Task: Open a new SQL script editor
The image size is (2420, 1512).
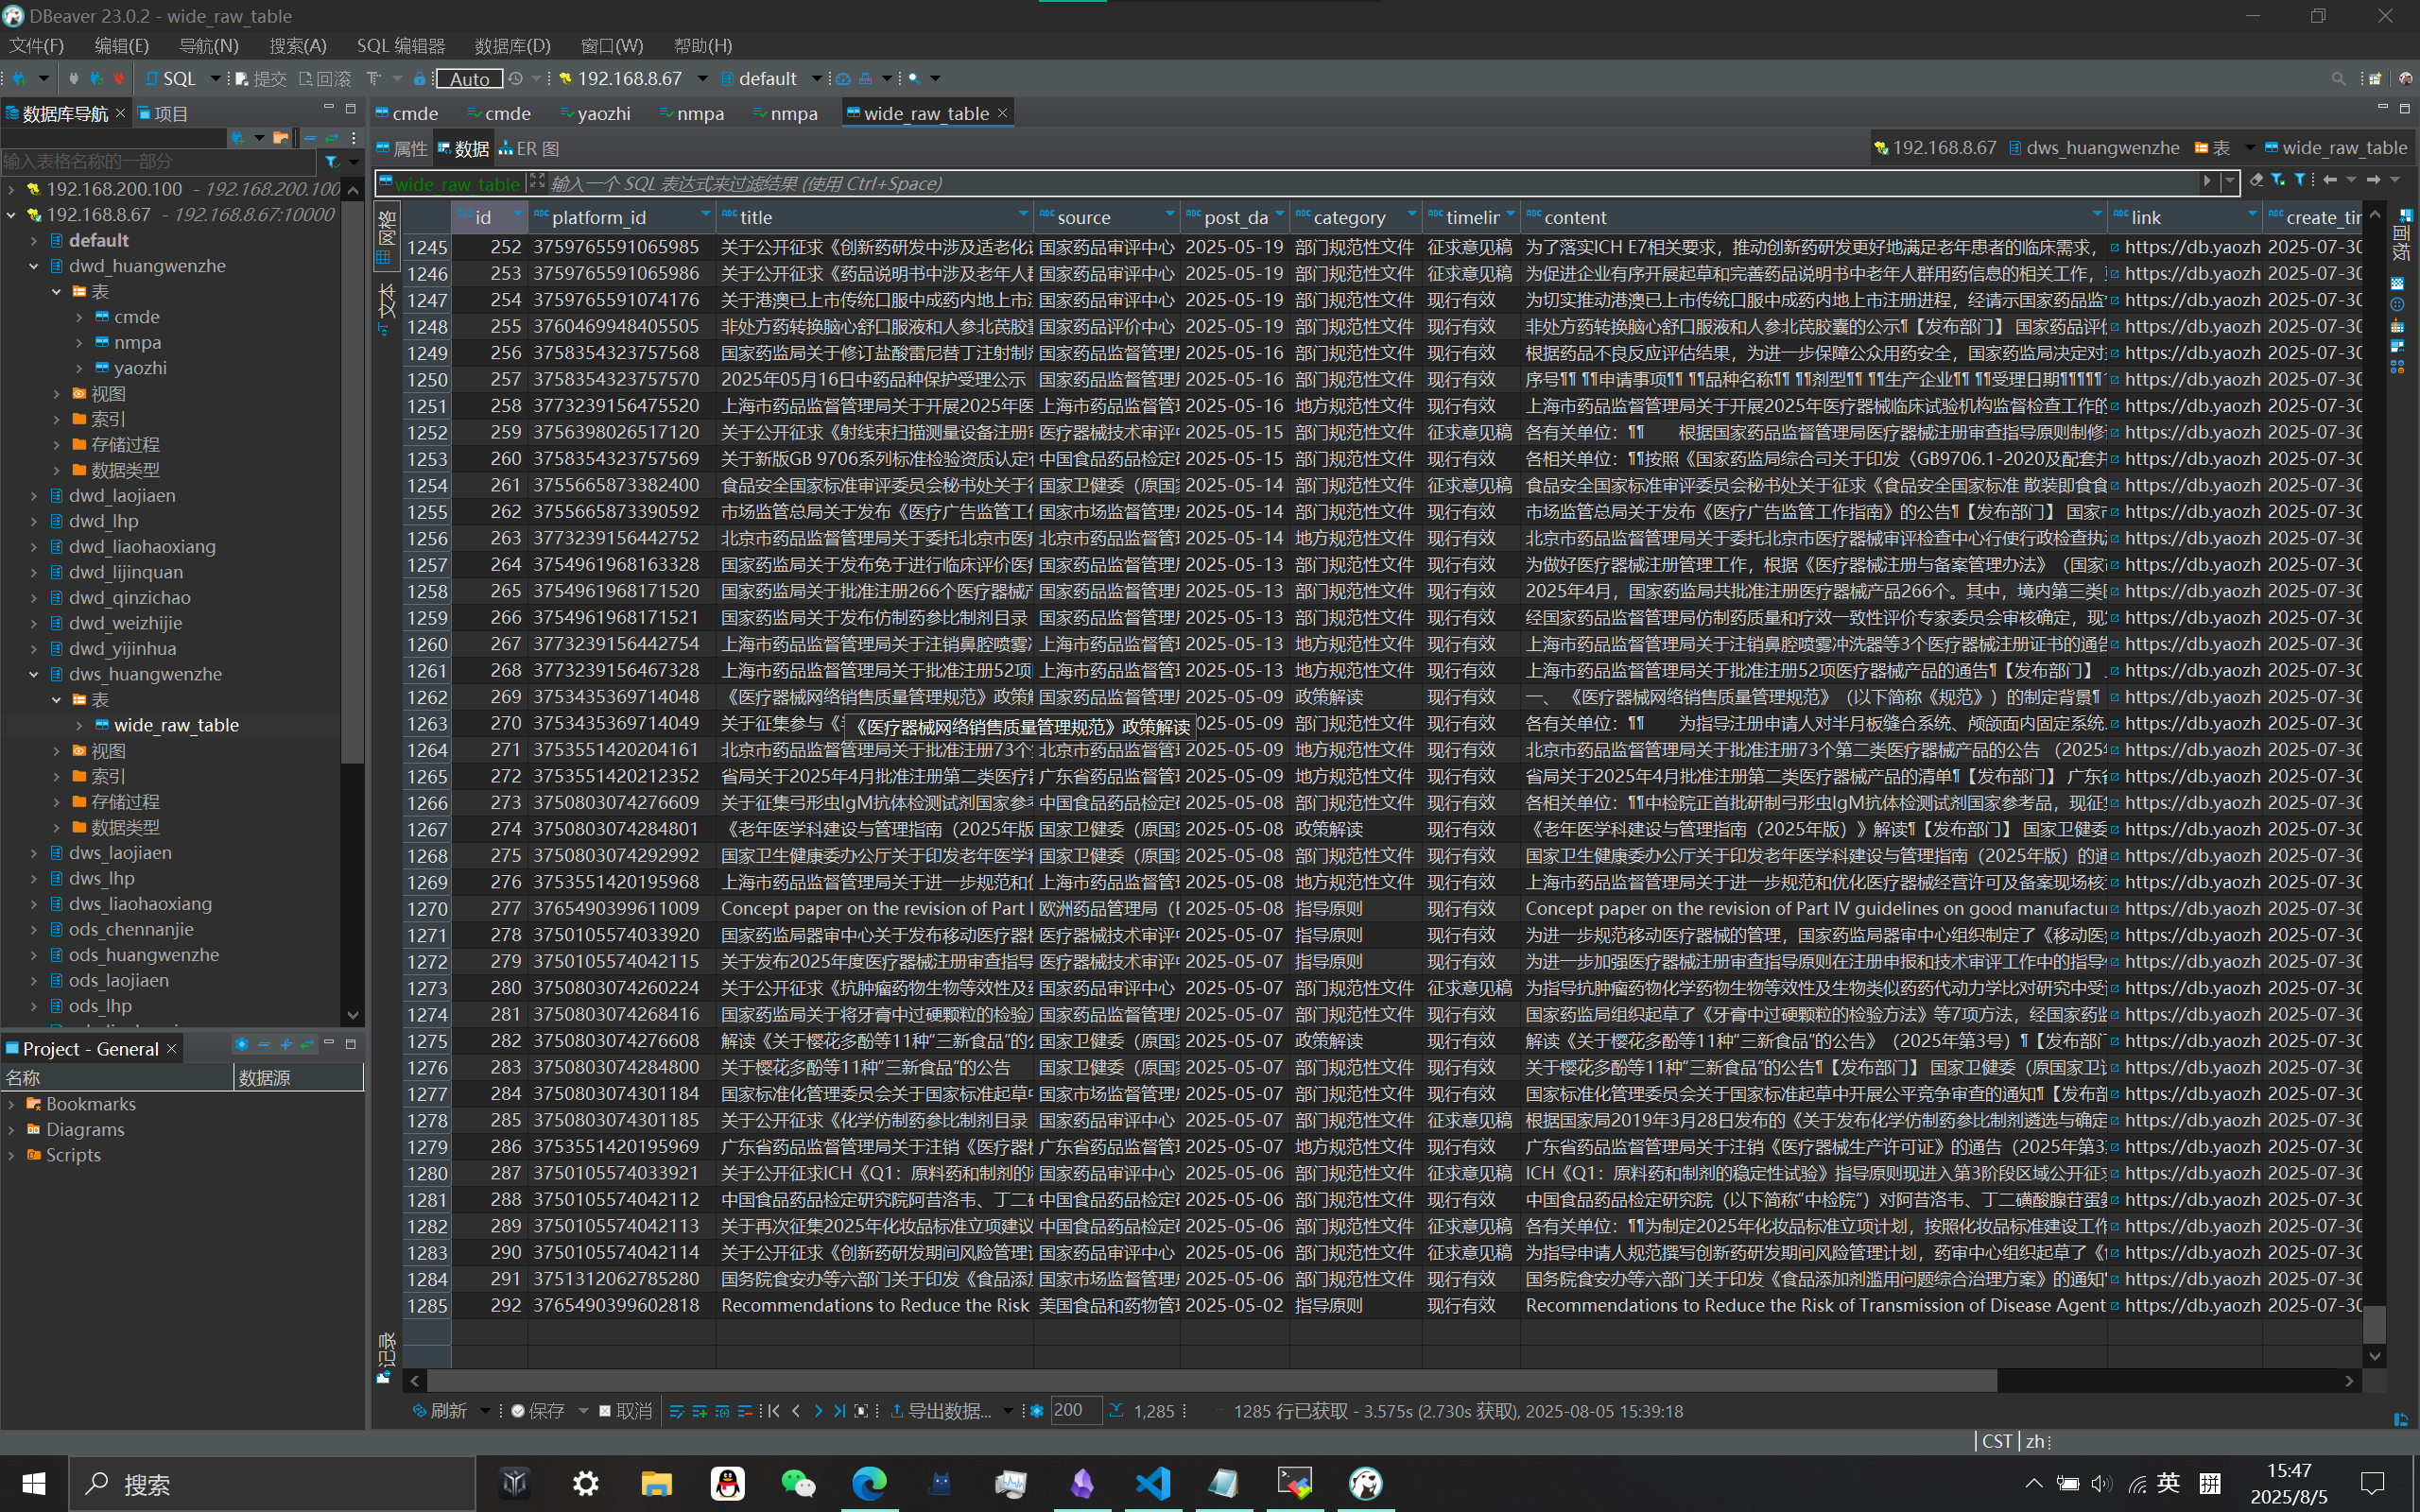Action: click(x=171, y=78)
